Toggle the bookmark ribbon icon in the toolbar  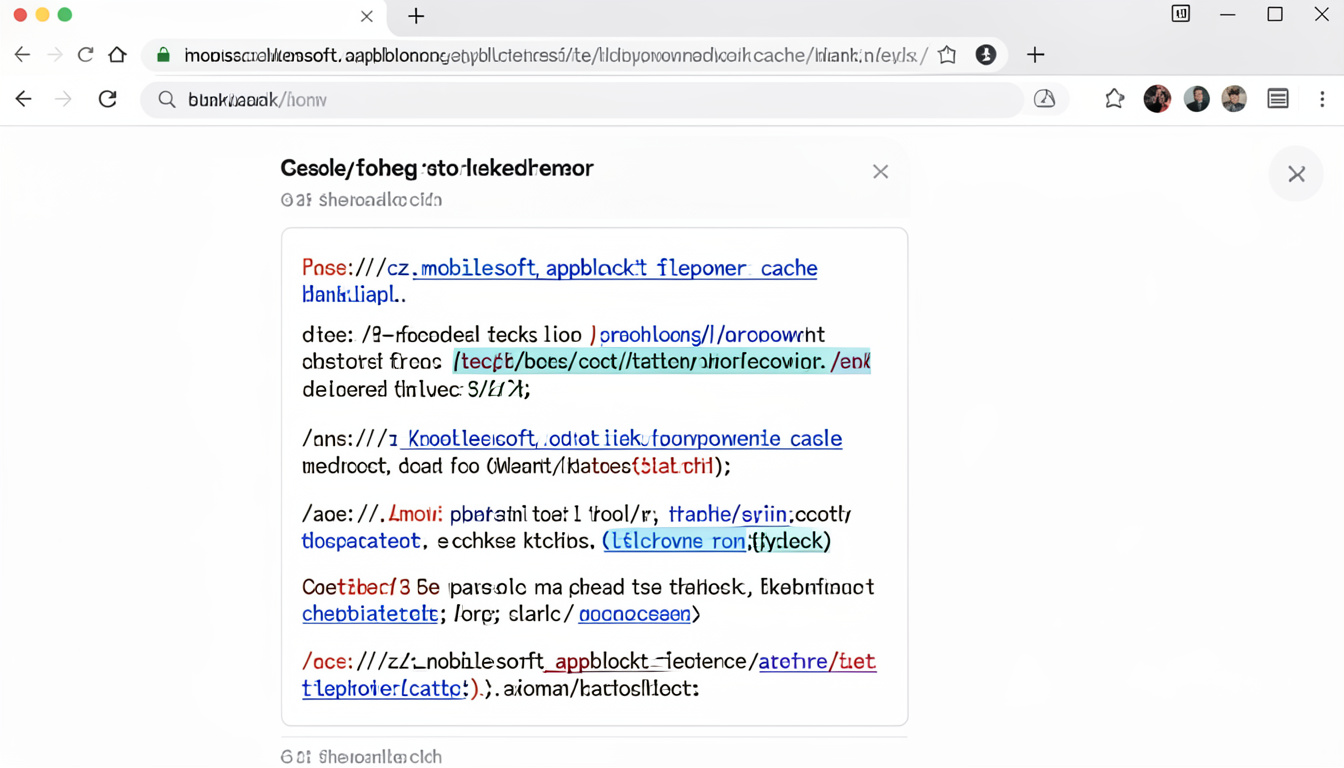947,55
